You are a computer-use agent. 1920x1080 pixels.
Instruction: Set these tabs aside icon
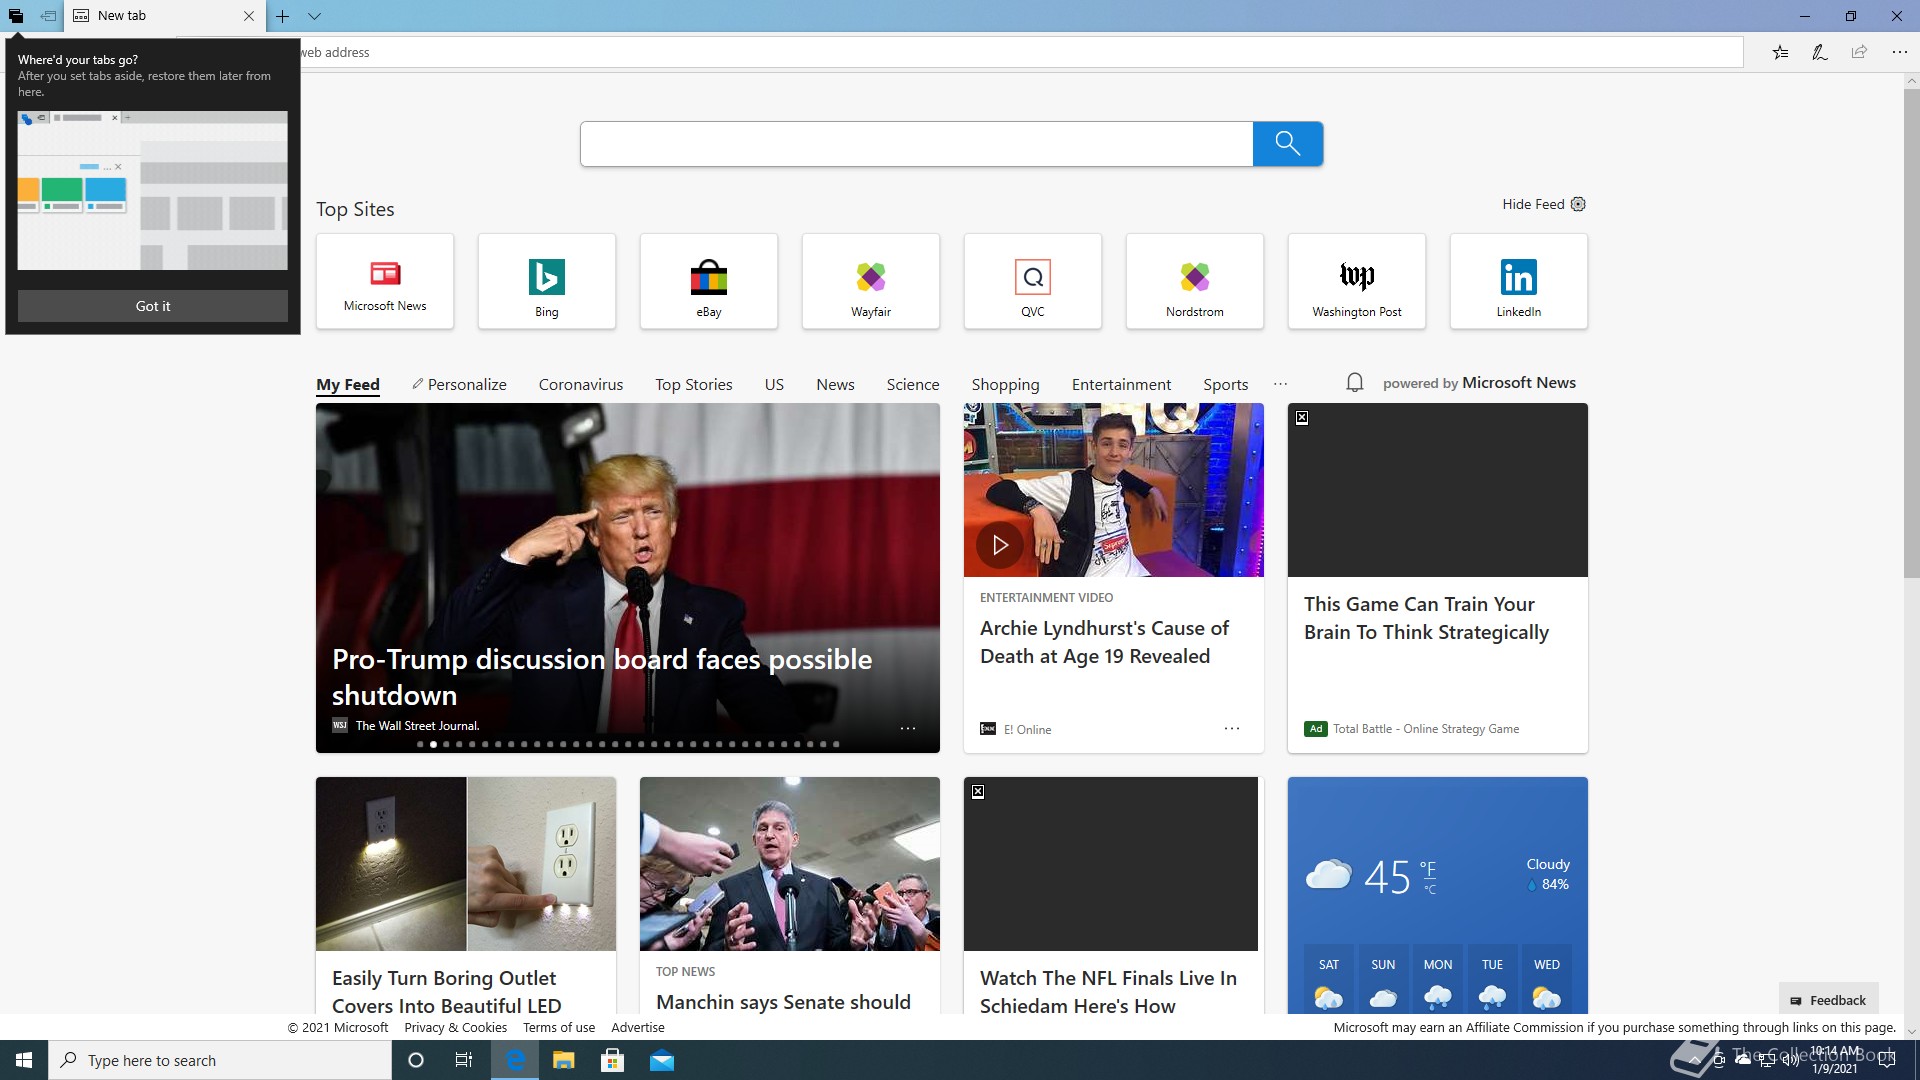tap(48, 16)
